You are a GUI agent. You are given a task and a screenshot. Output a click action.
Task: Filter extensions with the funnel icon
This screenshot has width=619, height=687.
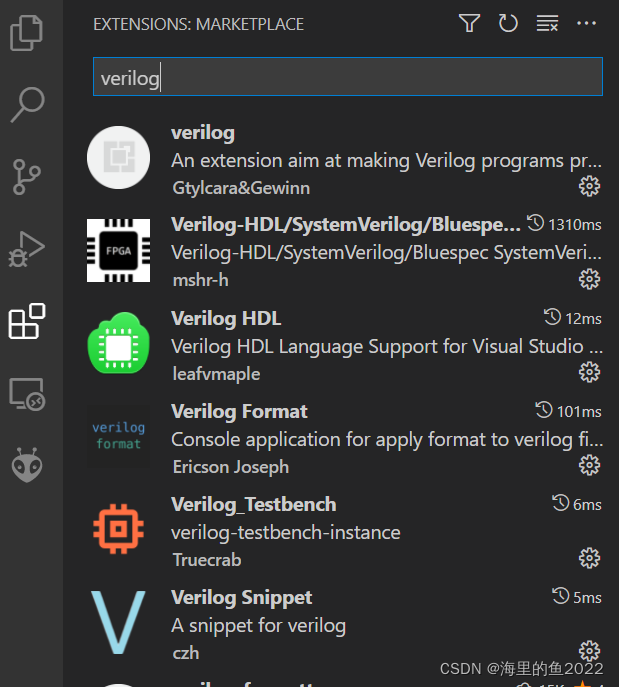pos(469,23)
